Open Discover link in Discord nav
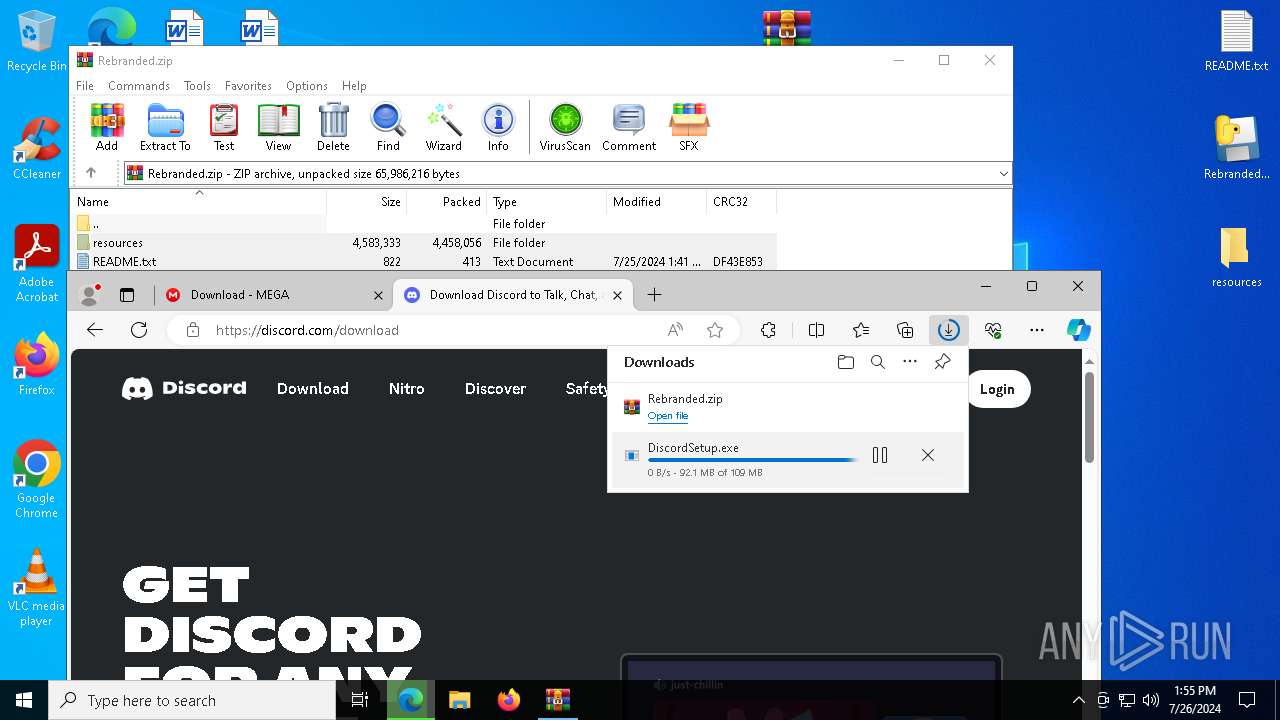 pos(495,389)
